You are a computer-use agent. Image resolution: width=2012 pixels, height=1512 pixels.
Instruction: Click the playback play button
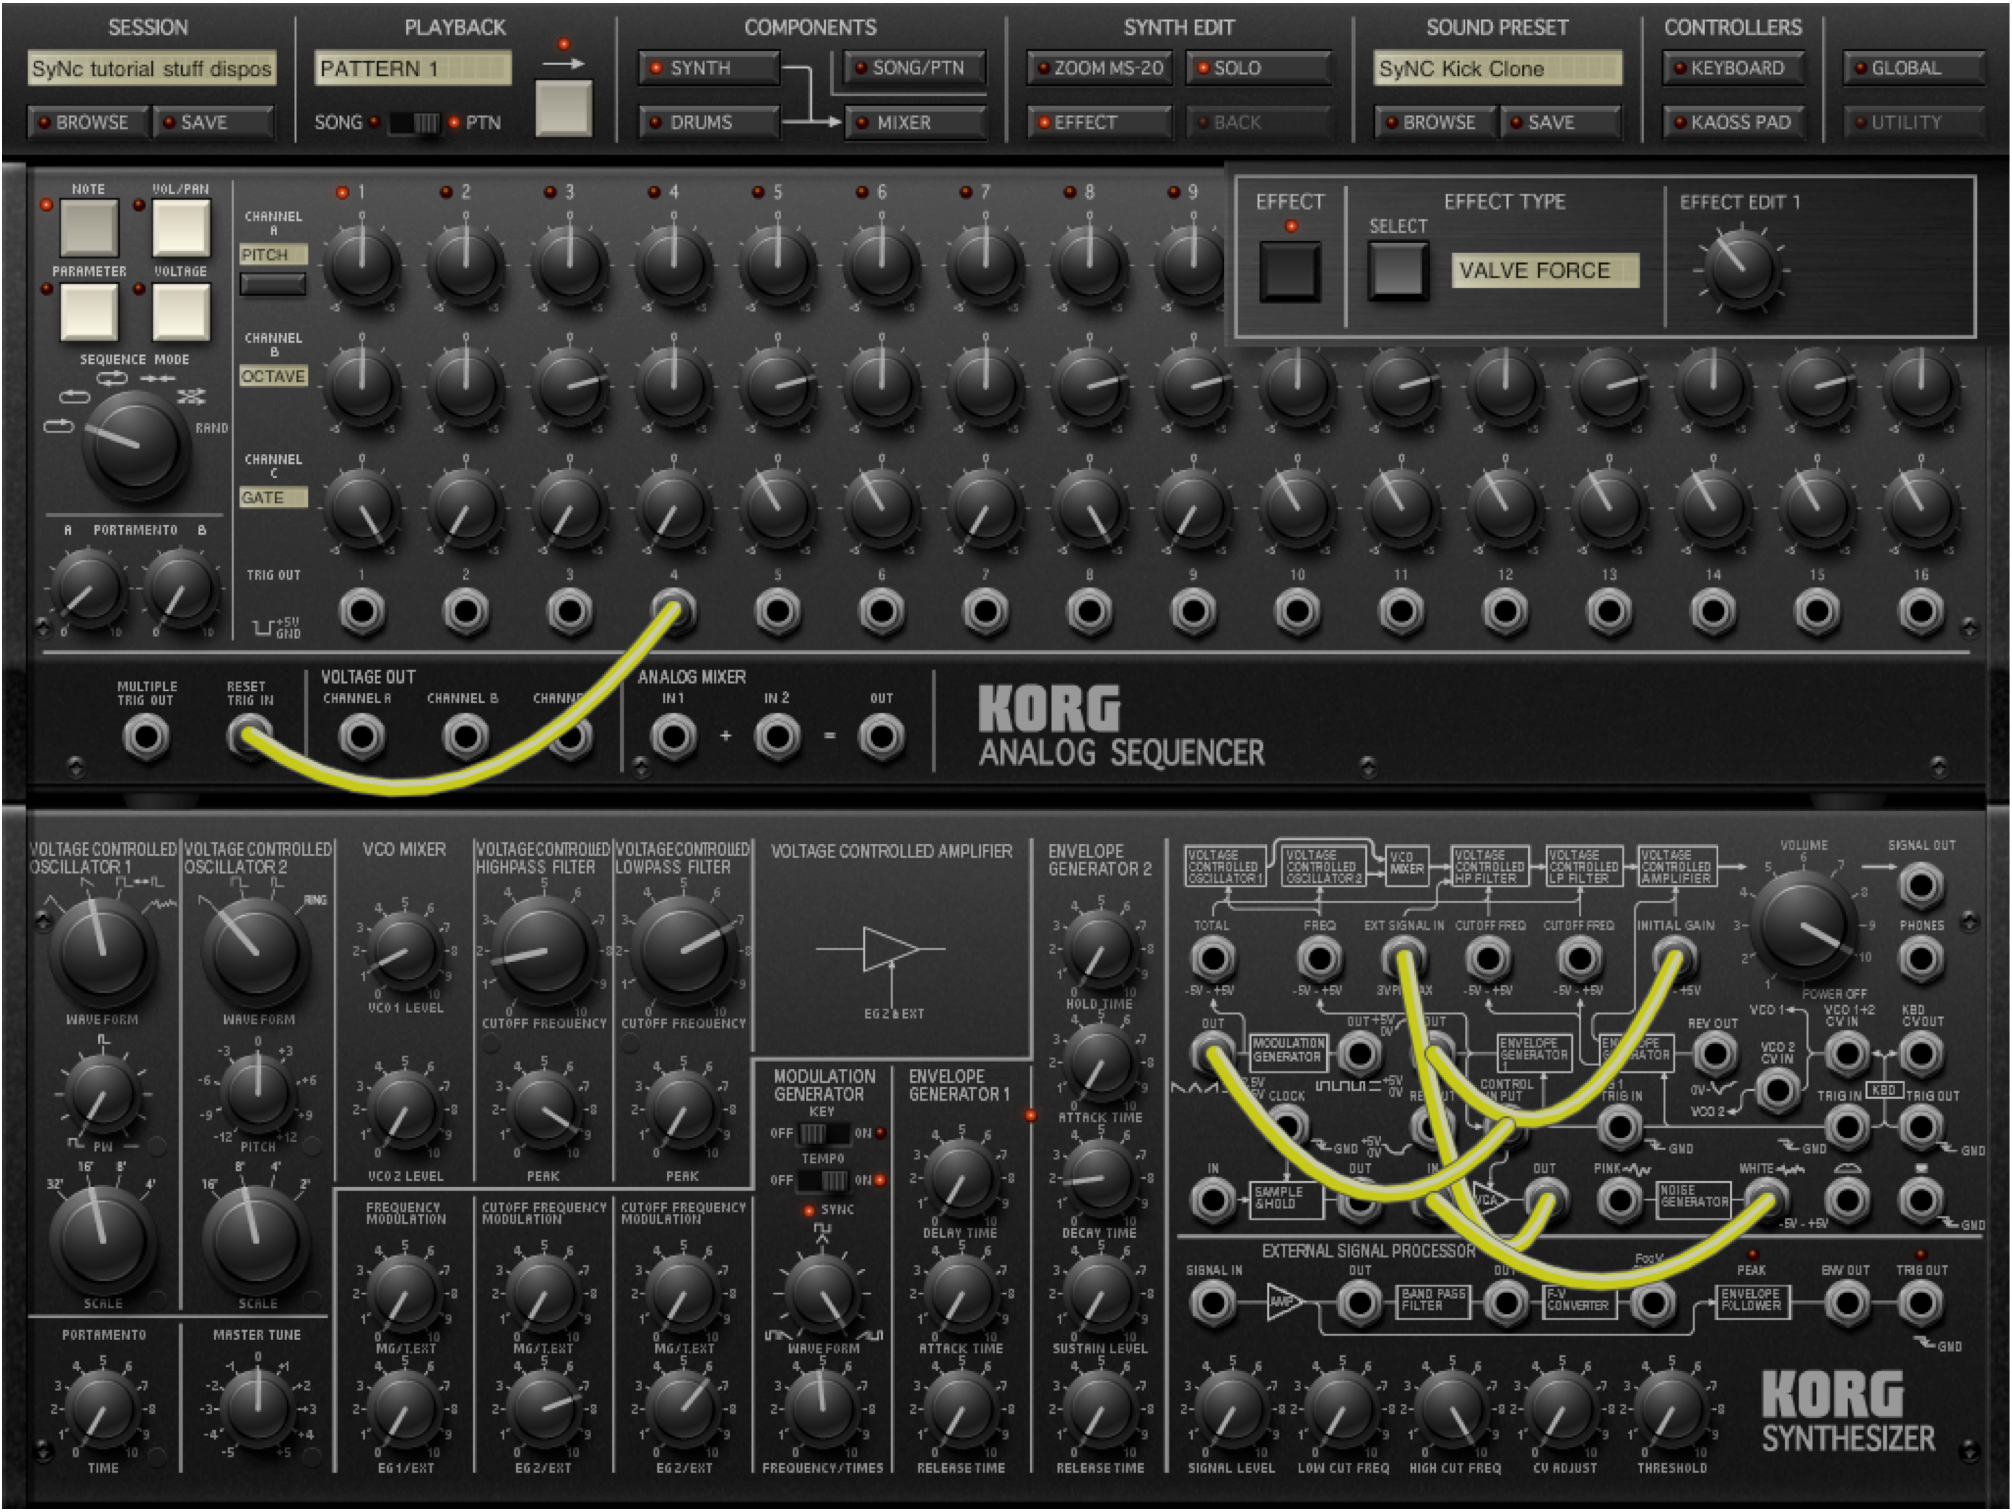point(564,108)
